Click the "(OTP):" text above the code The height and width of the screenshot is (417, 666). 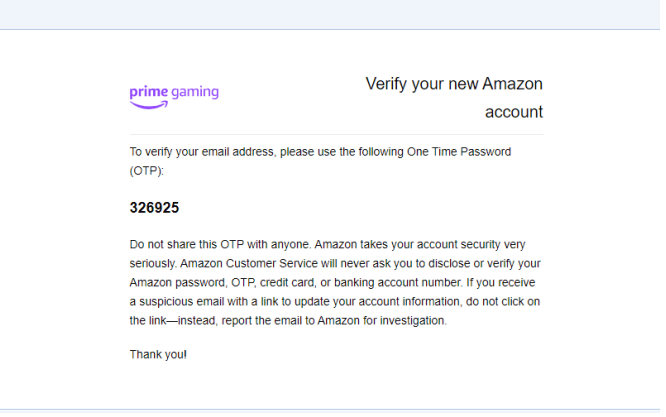tap(146, 171)
